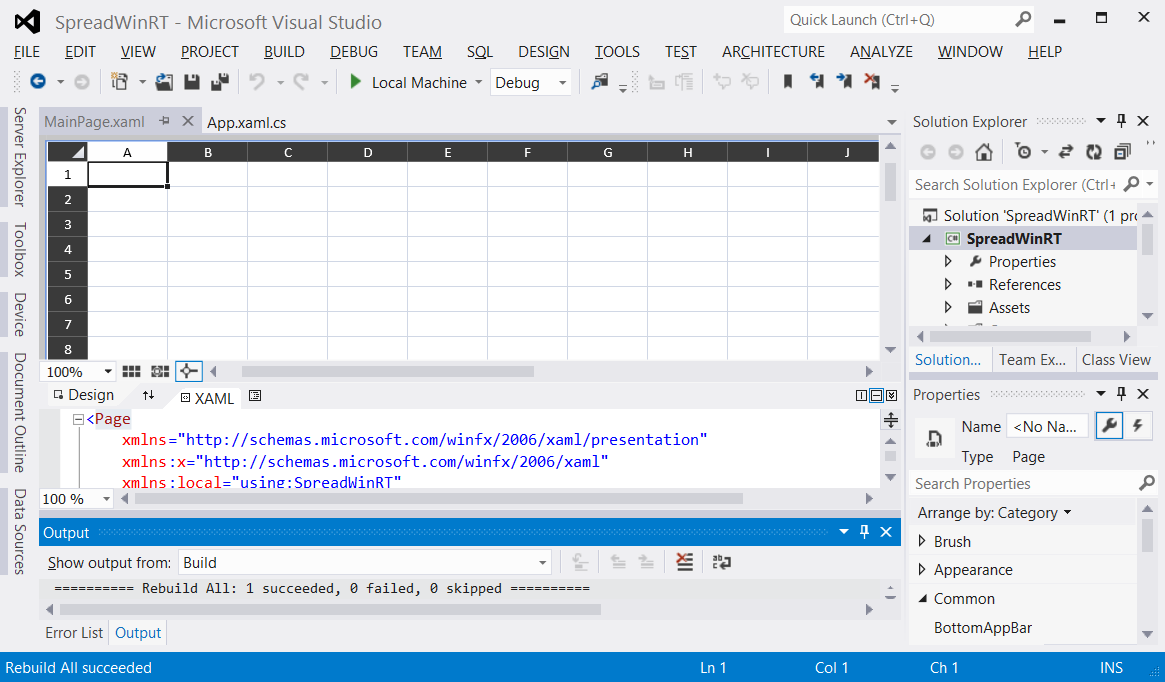Refresh the Solution Explorer
Screen dimensions: 1165x682
(1094, 152)
